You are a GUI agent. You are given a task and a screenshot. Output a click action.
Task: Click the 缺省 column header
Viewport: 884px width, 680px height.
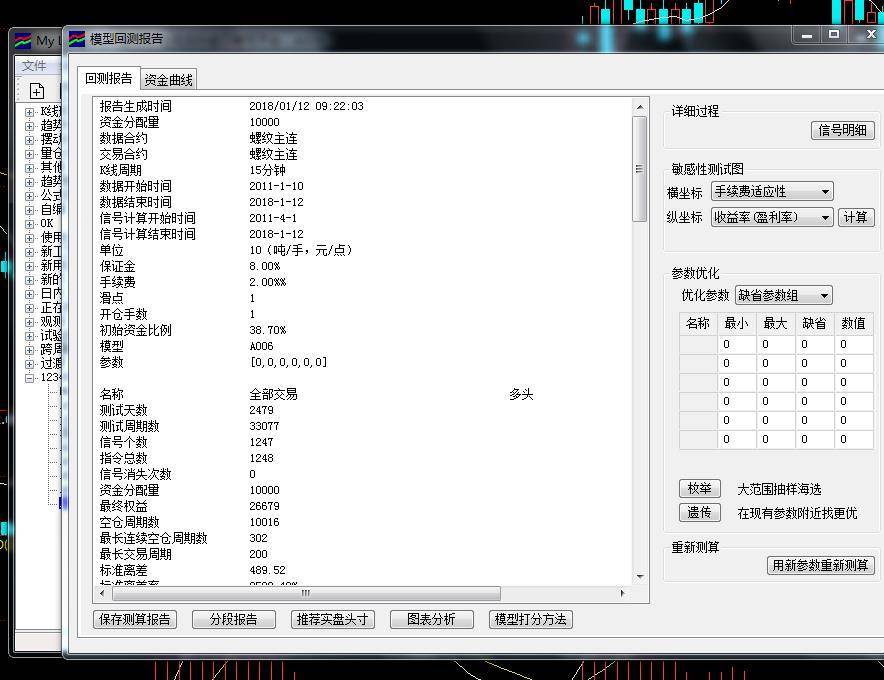point(814,324)
